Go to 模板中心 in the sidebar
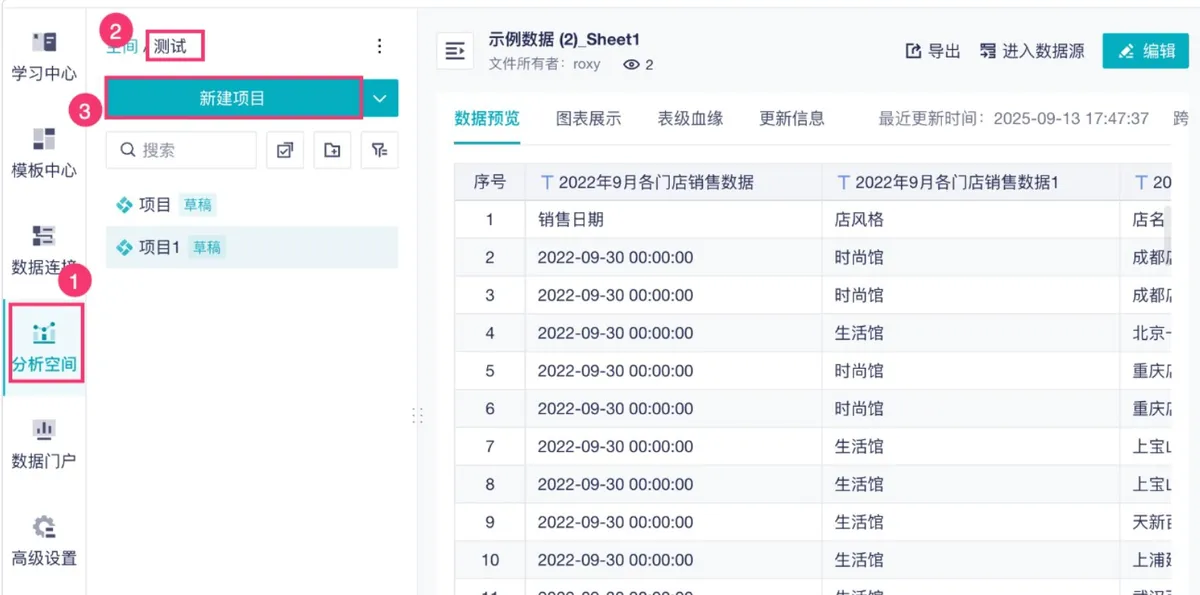1200x595 pixels. pos(44,154)
